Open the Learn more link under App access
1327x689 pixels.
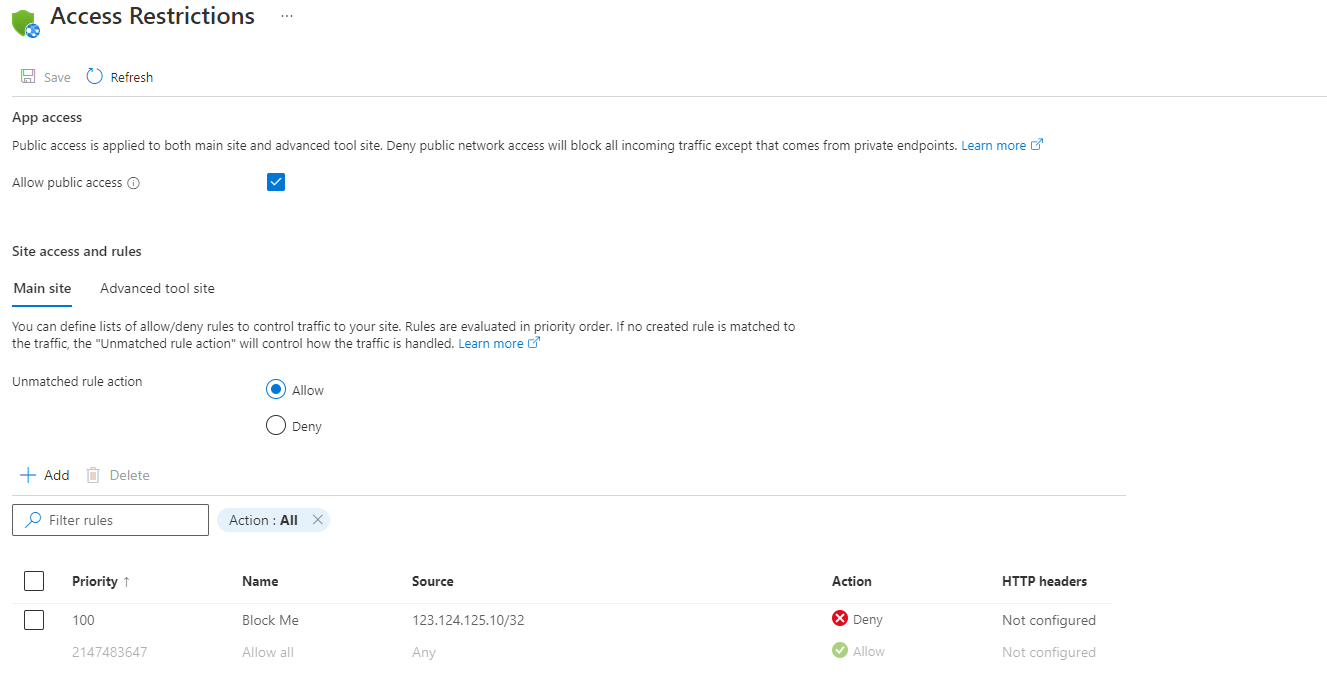coord(994,144)
